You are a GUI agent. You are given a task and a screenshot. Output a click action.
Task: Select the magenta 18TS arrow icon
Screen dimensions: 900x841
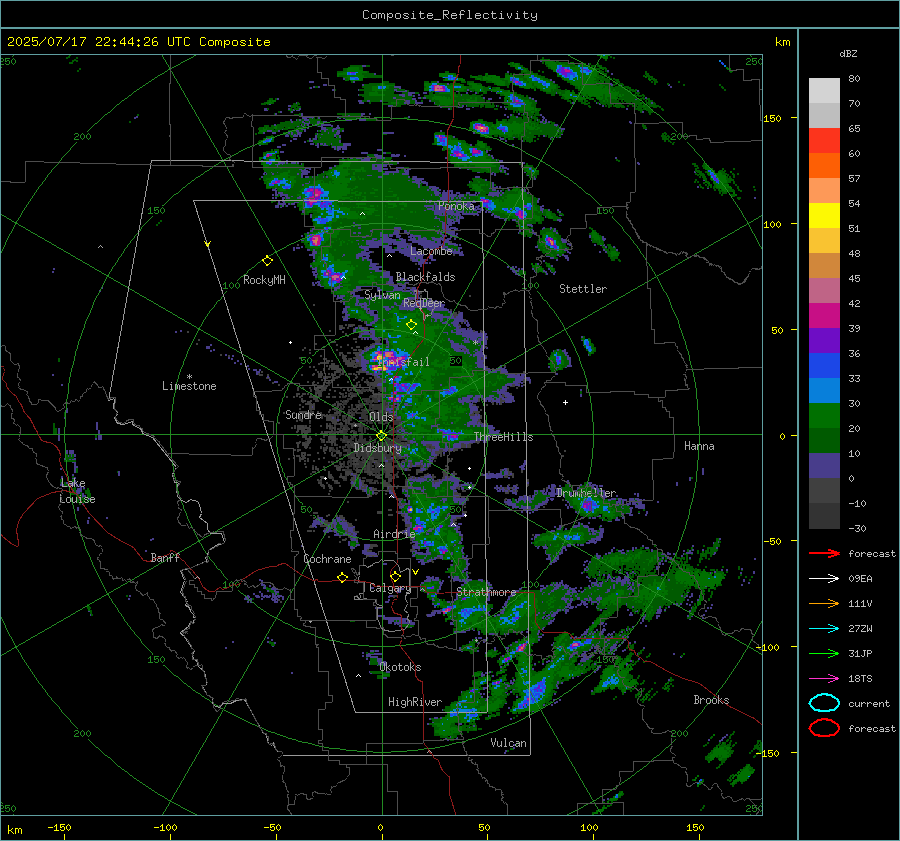[x=824, y=679]
